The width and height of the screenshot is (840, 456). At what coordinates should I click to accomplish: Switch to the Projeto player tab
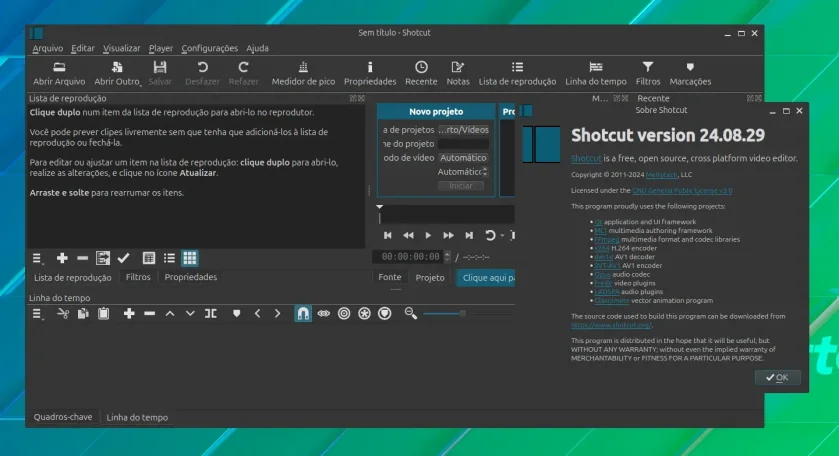pos(430,278)
